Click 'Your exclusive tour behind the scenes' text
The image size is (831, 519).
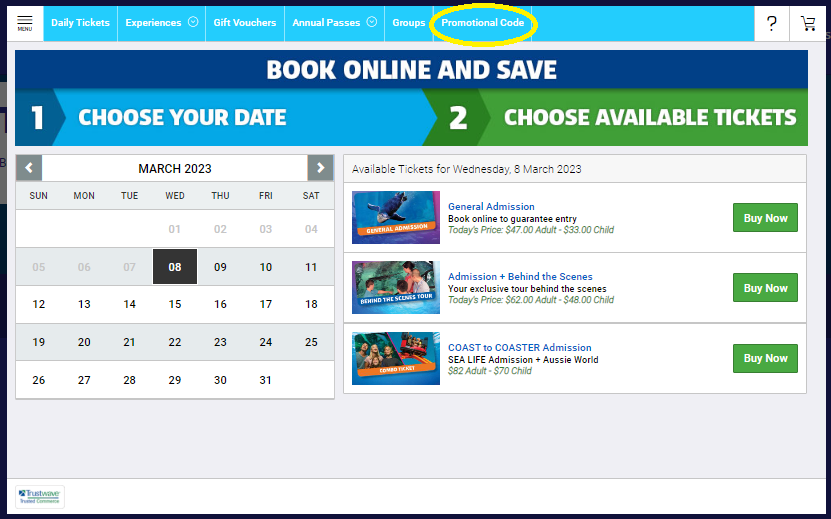point(527,289)
